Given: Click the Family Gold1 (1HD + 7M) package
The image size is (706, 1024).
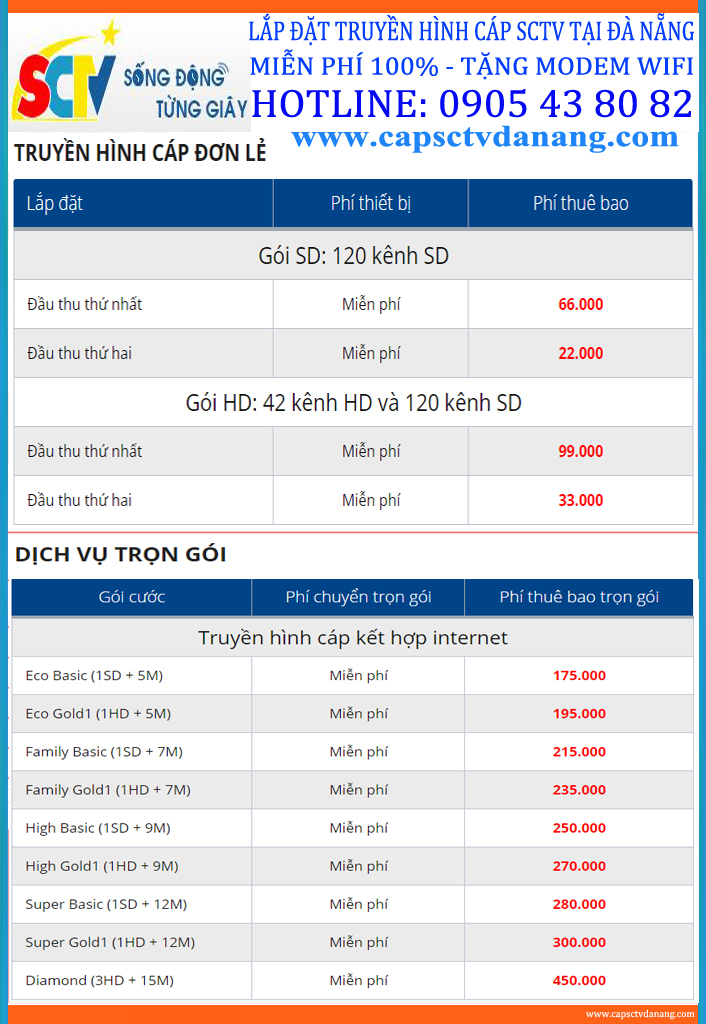Looking at the screenshot, I should click(x=108, y=790).
